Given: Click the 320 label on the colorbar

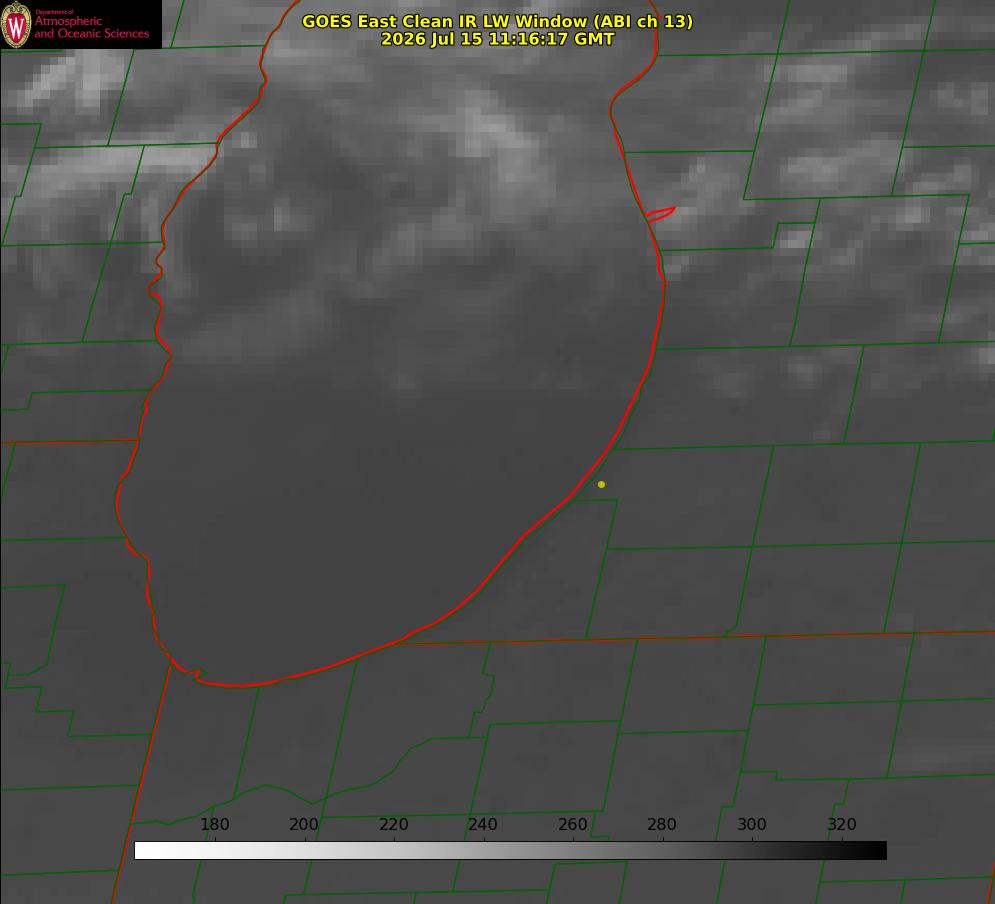Looking at the screenshot, I should [x=842, y=824].
